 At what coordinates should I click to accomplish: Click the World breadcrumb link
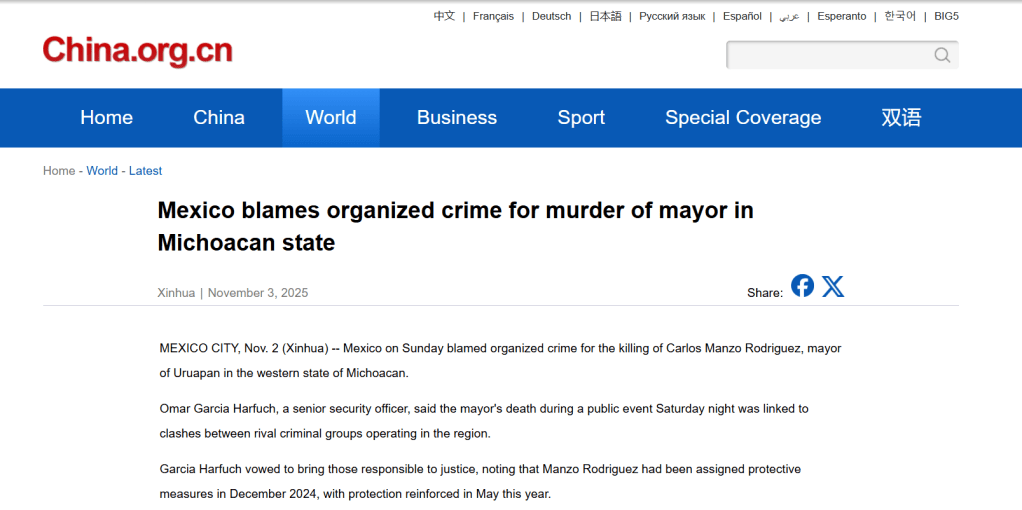102,171
